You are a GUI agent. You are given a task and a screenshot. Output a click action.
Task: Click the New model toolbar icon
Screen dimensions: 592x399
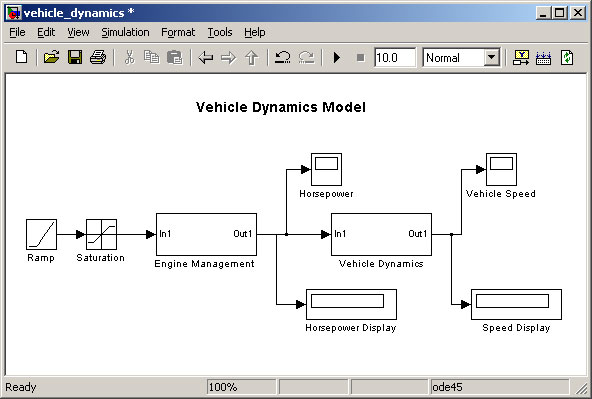tap(22, 57)
